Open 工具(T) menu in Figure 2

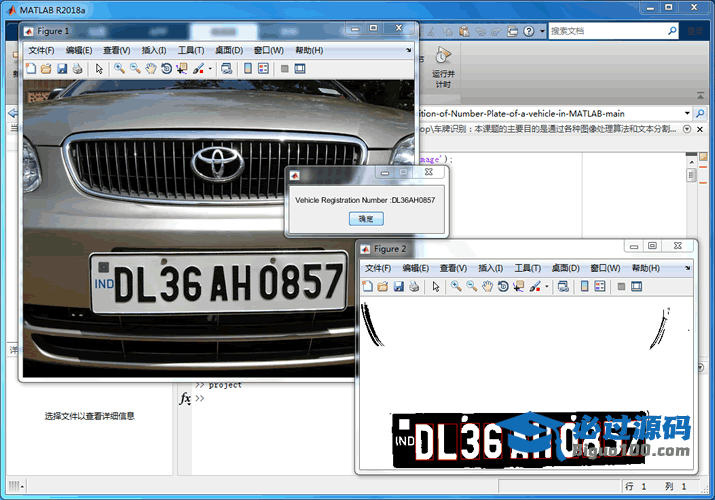[528, 268]
